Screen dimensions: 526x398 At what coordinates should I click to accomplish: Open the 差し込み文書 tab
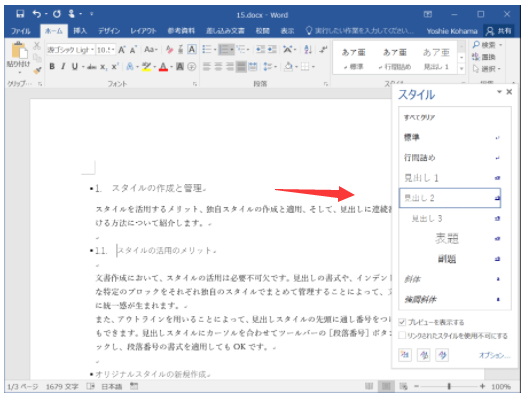pyautogui.click(x=225, y=31)
